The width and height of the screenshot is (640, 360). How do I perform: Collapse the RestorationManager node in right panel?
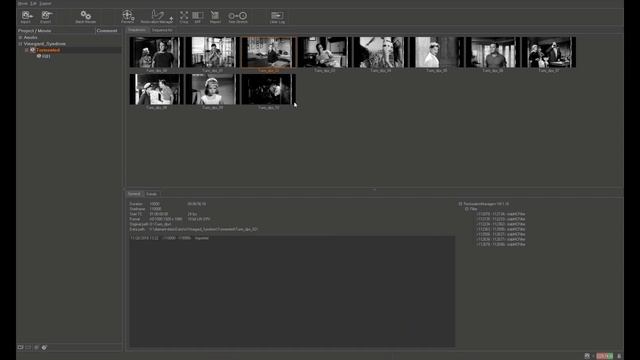point(460,204)
